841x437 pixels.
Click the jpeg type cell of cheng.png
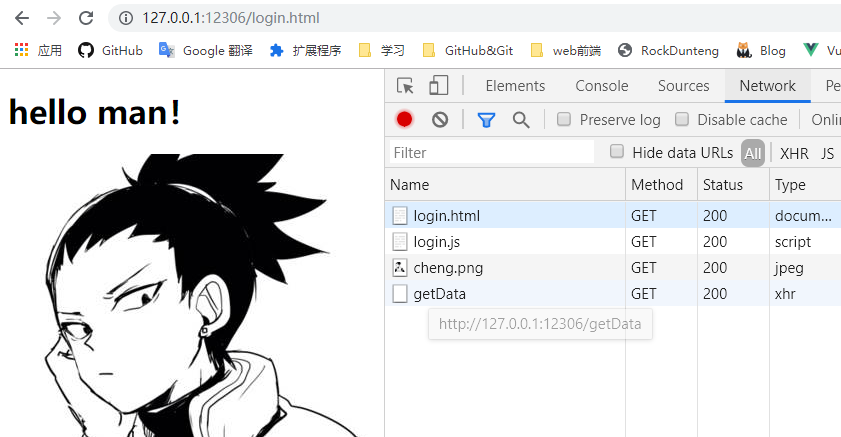click(789, 268)
